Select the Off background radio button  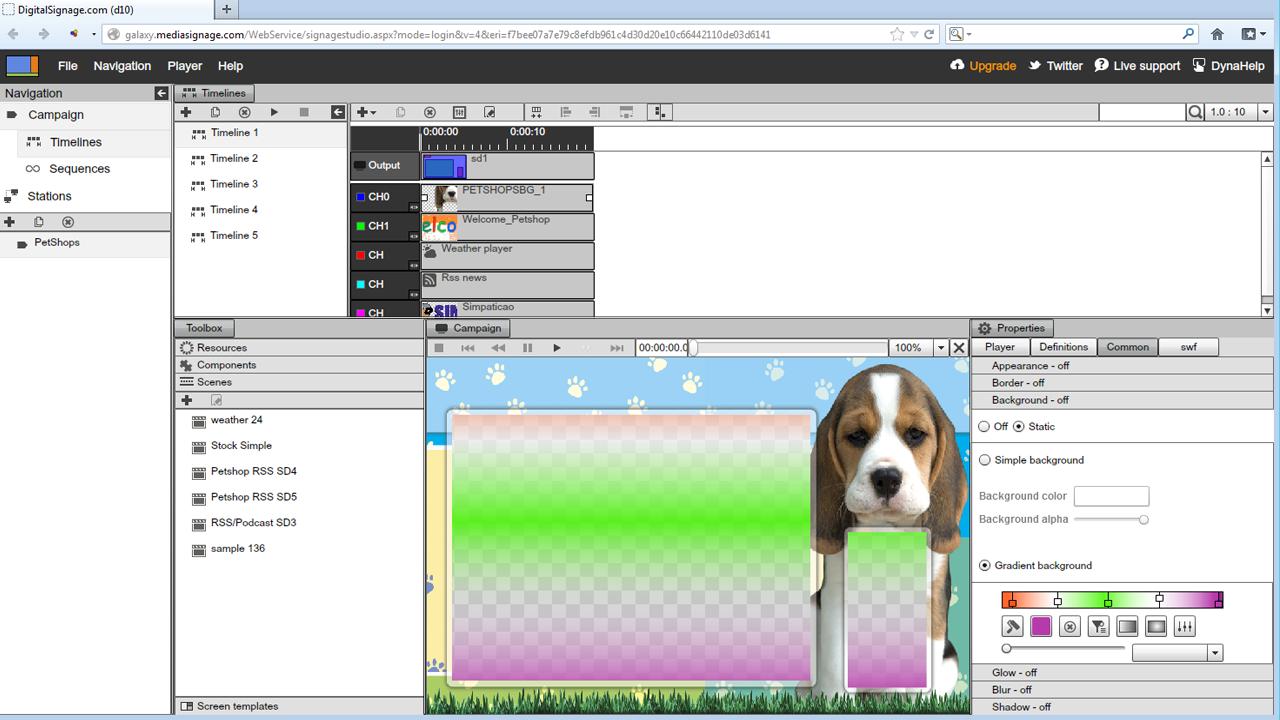point(985,426)
